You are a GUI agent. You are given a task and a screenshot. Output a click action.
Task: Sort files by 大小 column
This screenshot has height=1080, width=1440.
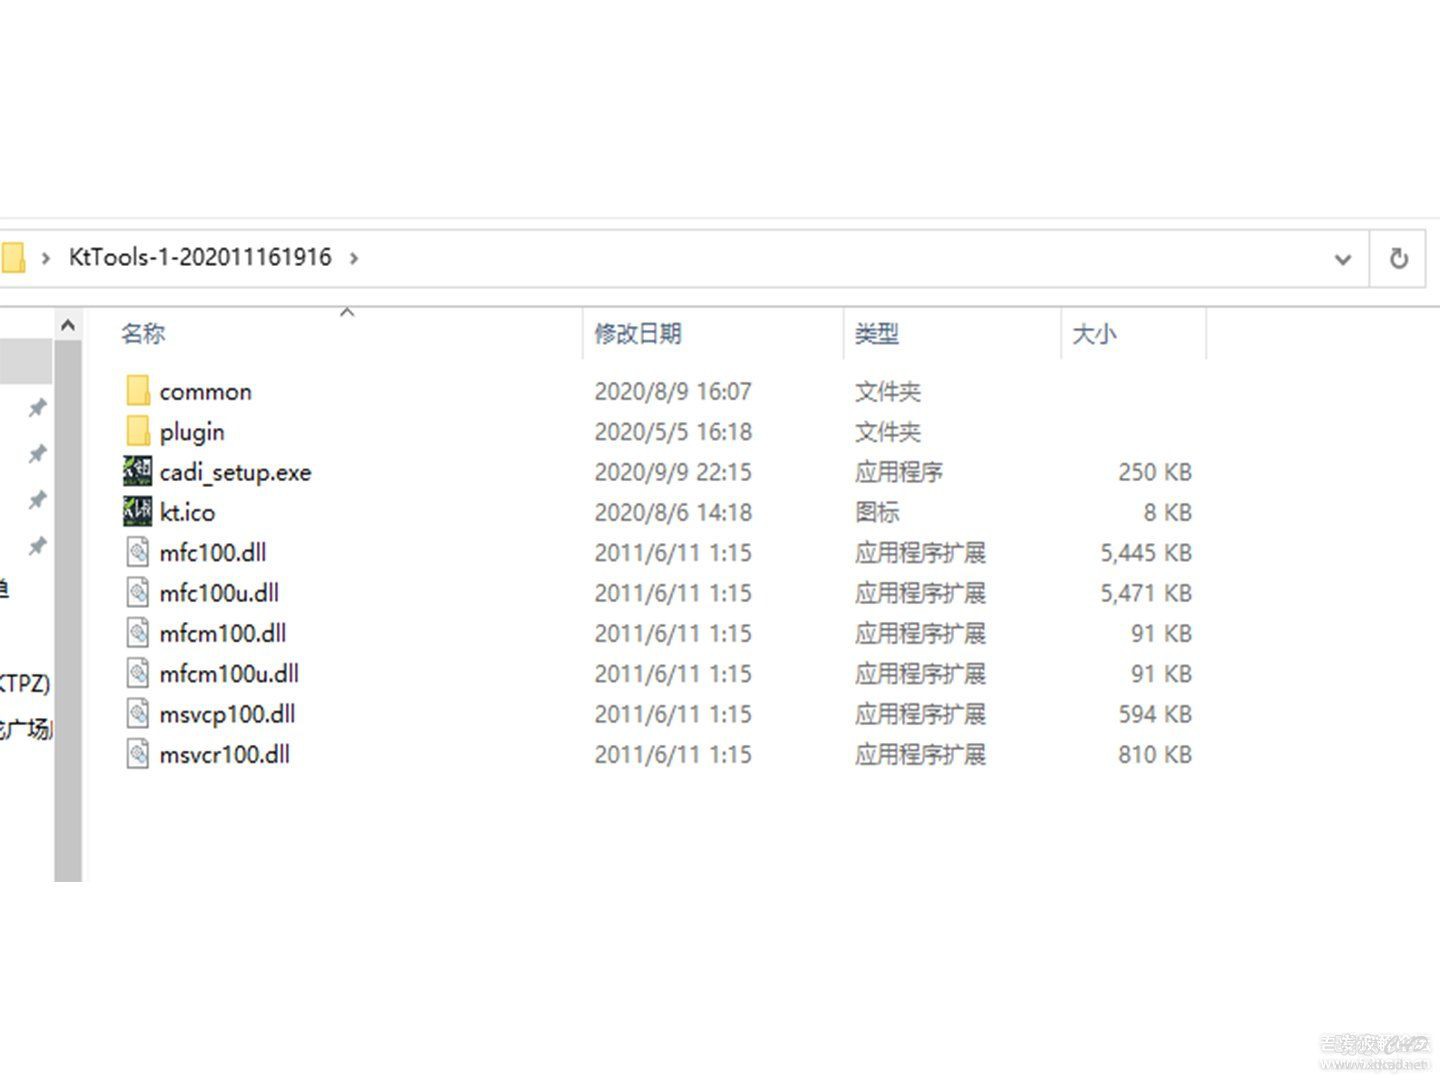[1093, 334]
